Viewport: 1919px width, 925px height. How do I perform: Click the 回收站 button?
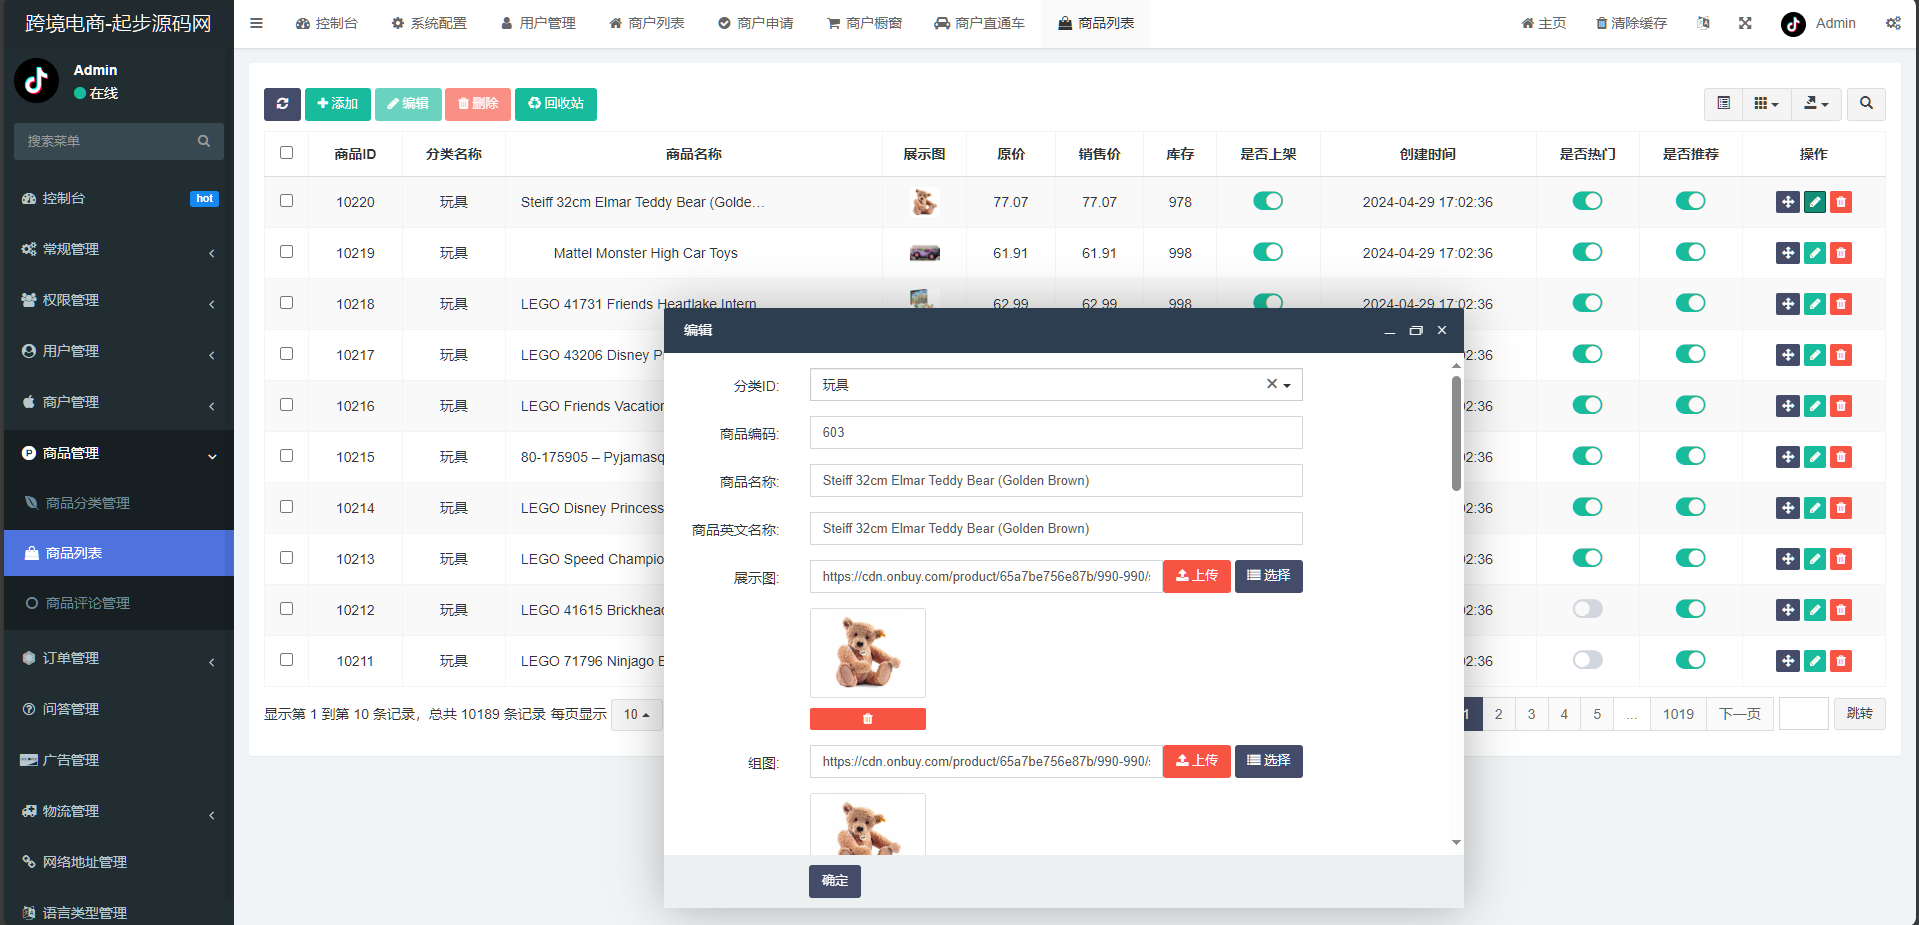click(x=556, y=104)
